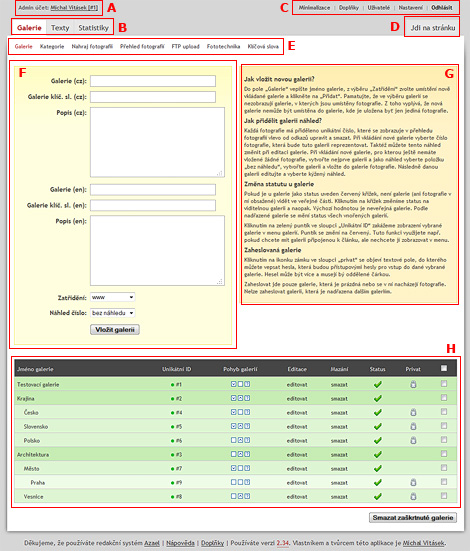Click move-up icon in Vesnice row
Screen dimensions: 470x551
(x=240, y=496)
